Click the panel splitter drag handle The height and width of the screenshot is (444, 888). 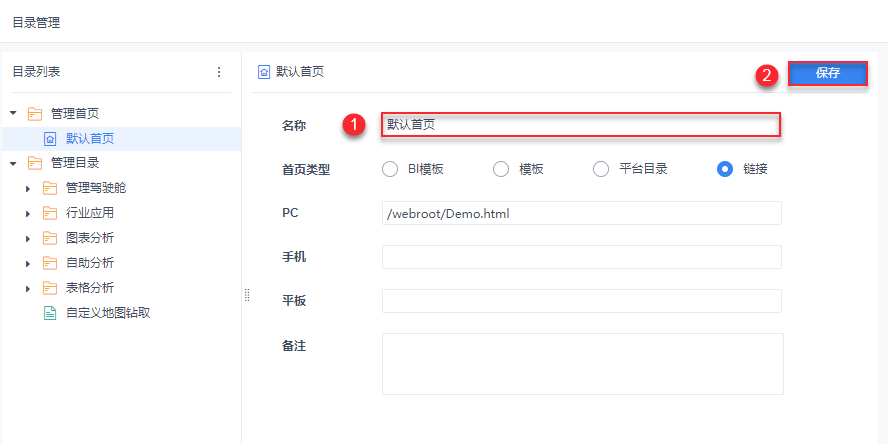[x=246, y=295]
